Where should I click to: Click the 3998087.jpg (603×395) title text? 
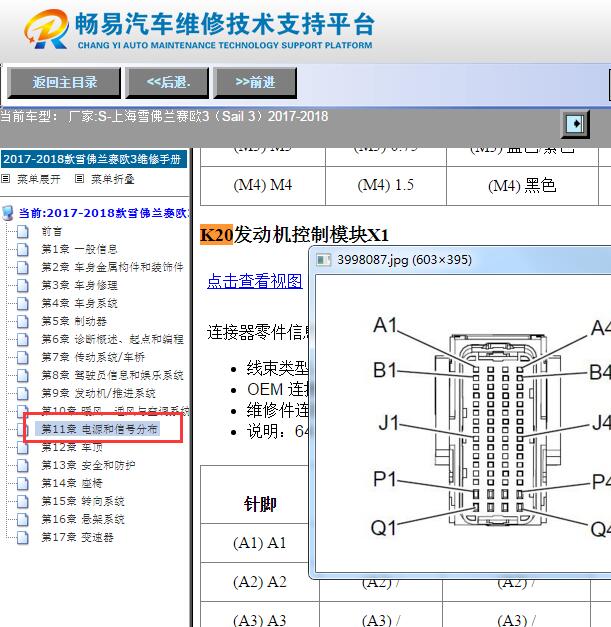click(x=404, y=260)
